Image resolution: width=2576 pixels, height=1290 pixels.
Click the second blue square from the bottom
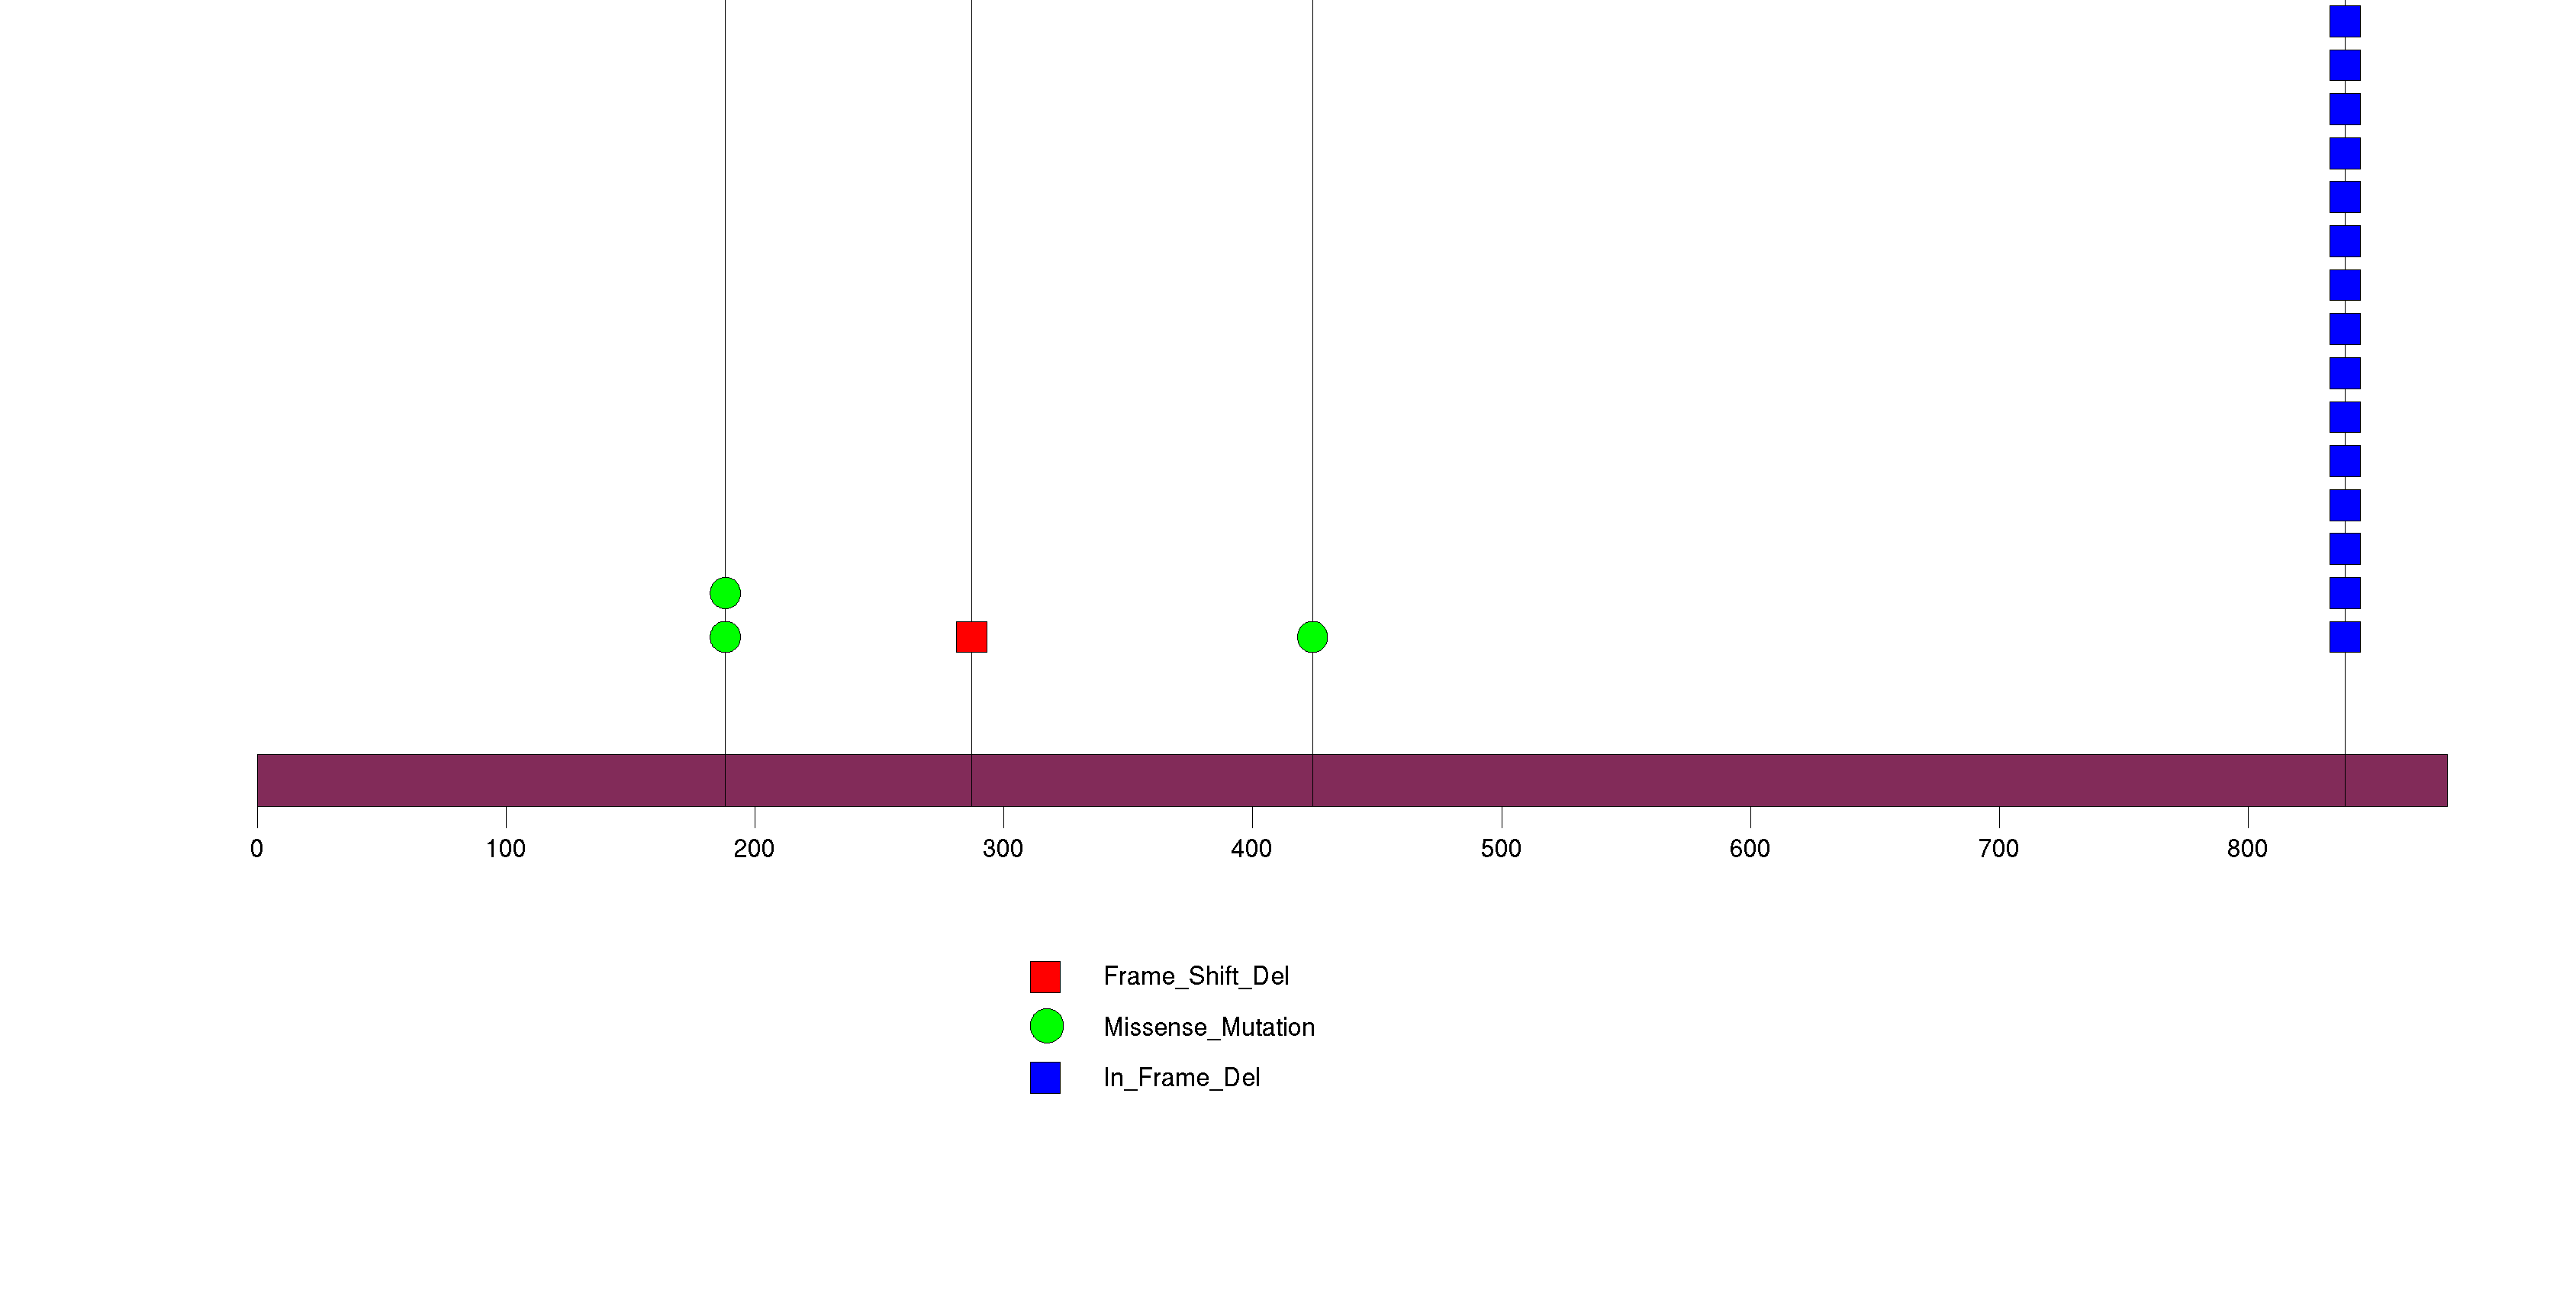pos(2344,593)
